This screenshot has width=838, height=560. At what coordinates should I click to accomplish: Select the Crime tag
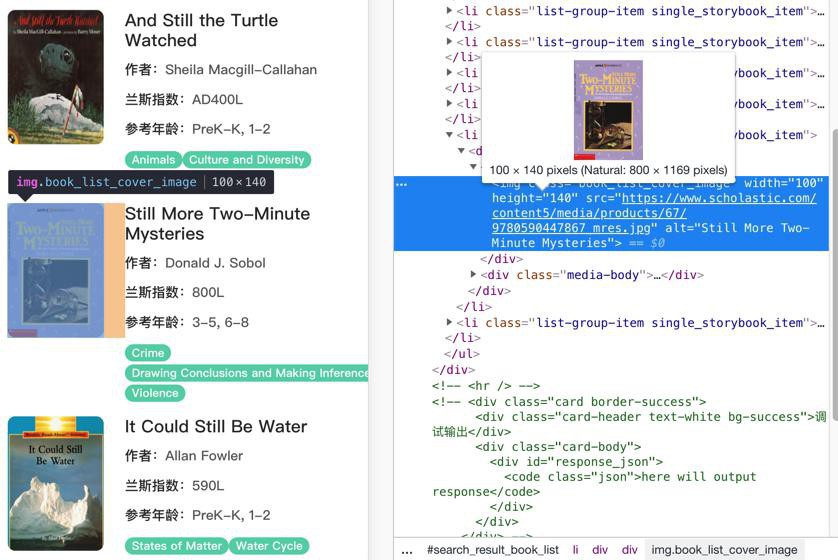click(148, 353)
